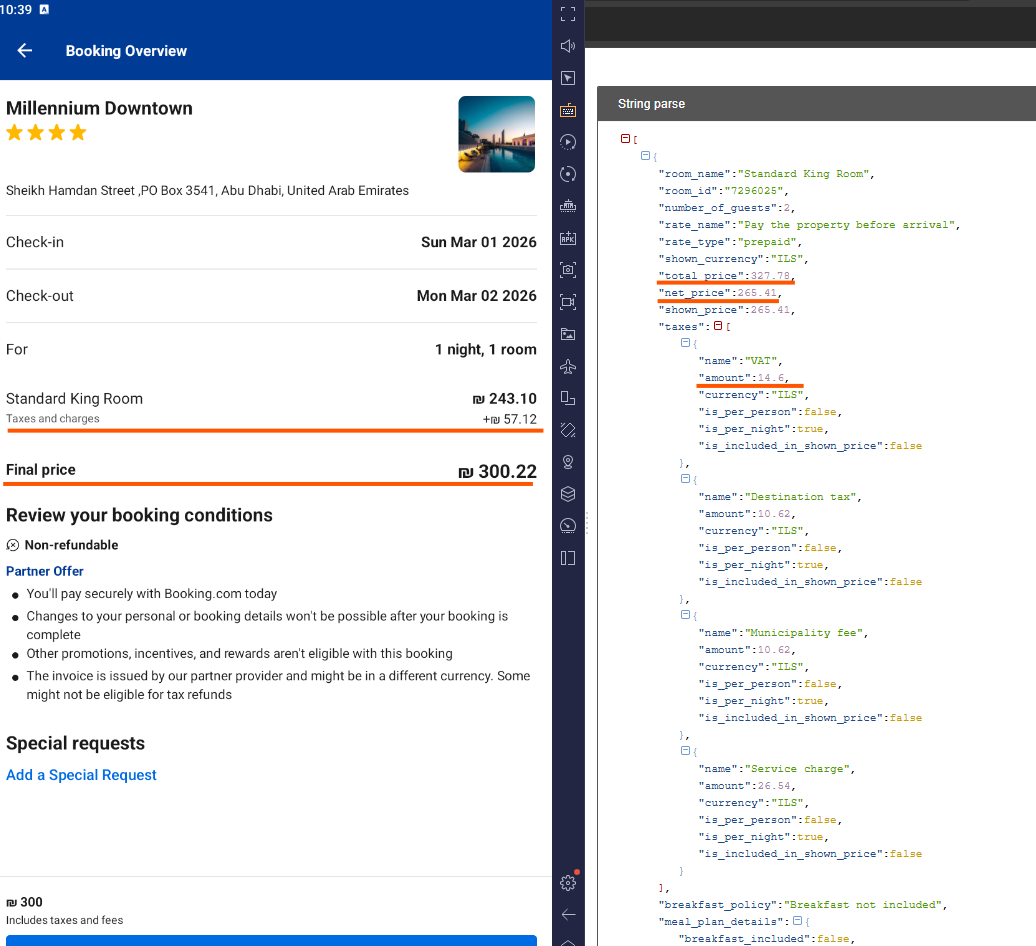
Task: Start screen recording with the video icon
Action: 568,302
